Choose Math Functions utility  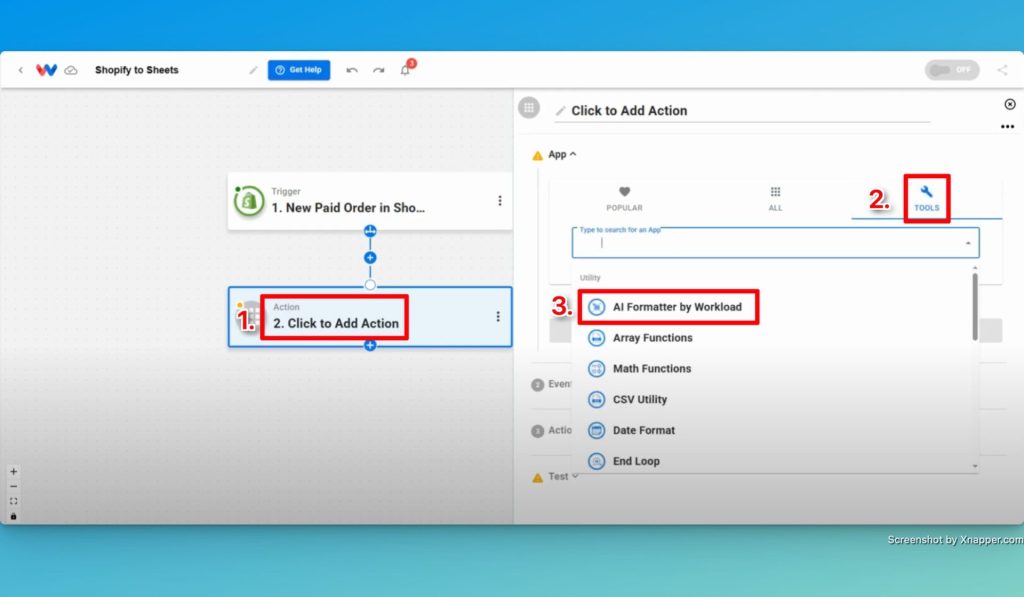point(652,368)
